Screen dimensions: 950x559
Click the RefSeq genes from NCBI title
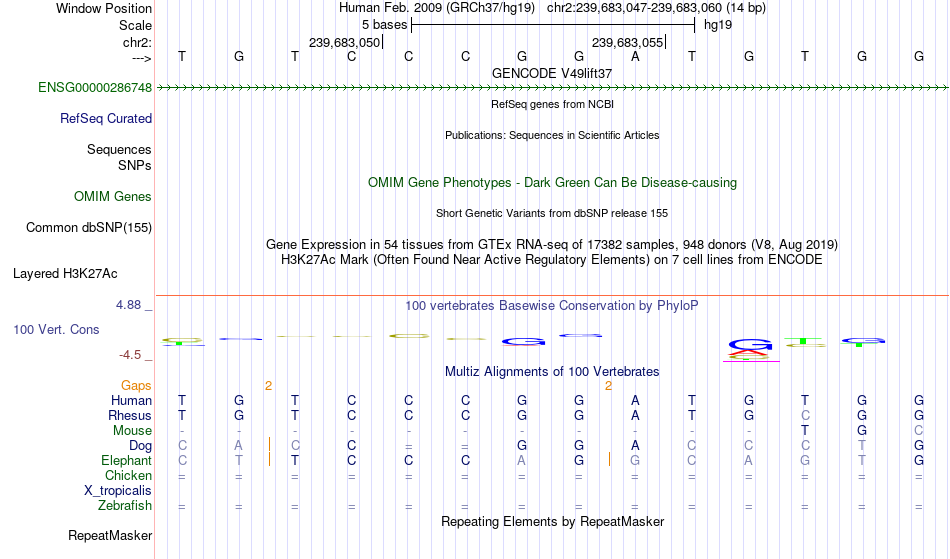(x=553, y=104)
